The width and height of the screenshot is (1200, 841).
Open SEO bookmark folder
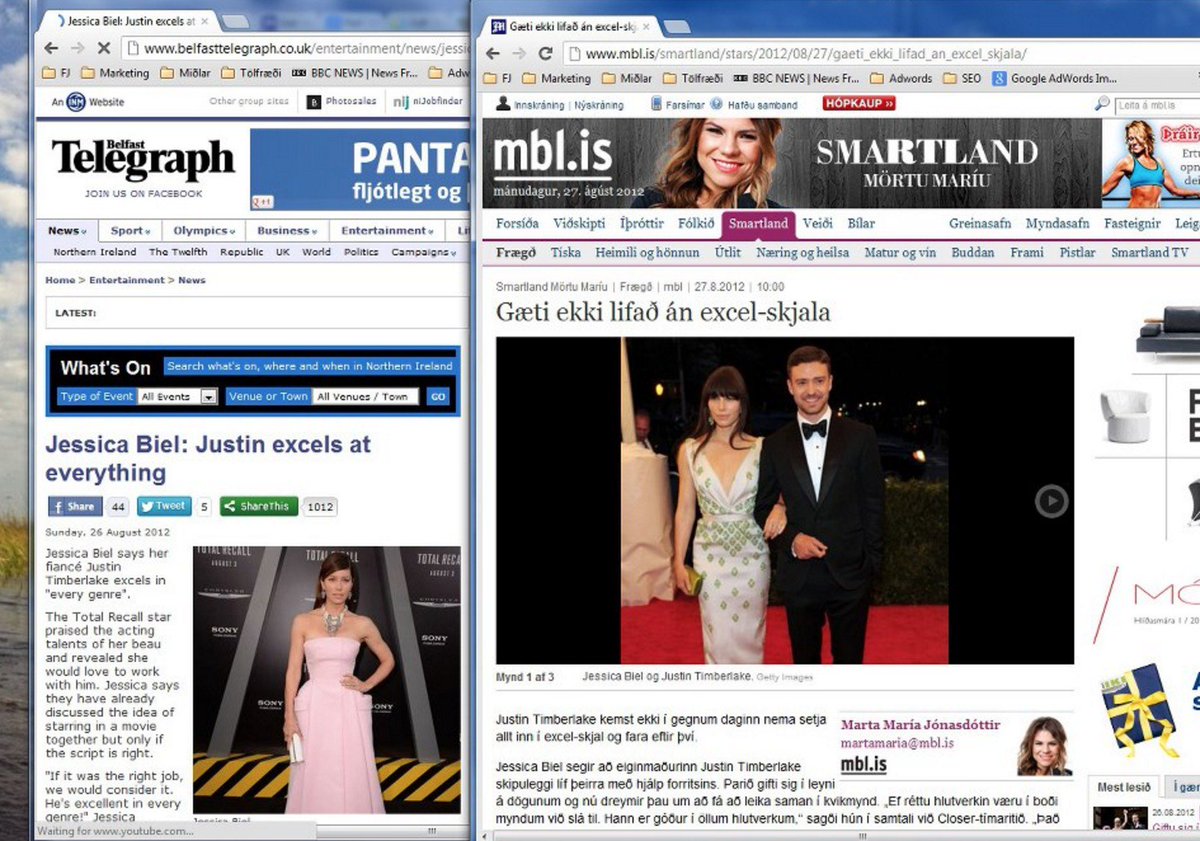962,78
